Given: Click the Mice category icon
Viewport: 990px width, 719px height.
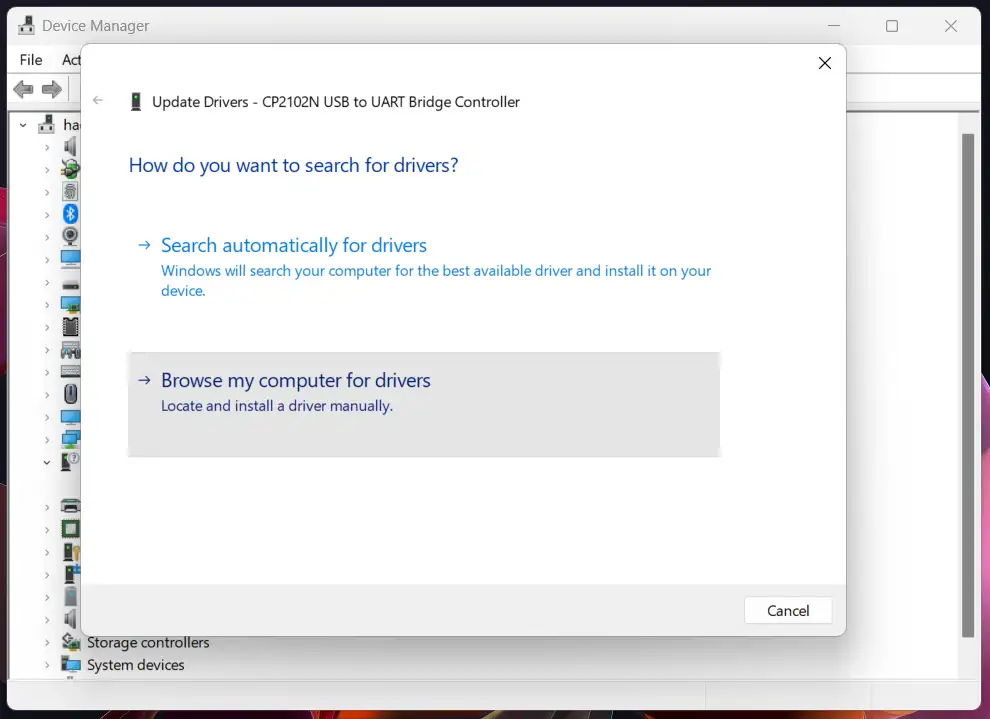Looking at the screenshot, I should 70,394.
